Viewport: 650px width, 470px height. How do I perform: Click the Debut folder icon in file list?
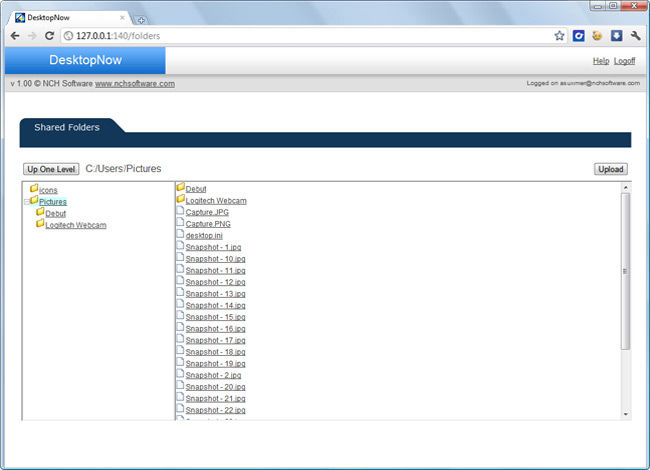(x=180, y=188)
